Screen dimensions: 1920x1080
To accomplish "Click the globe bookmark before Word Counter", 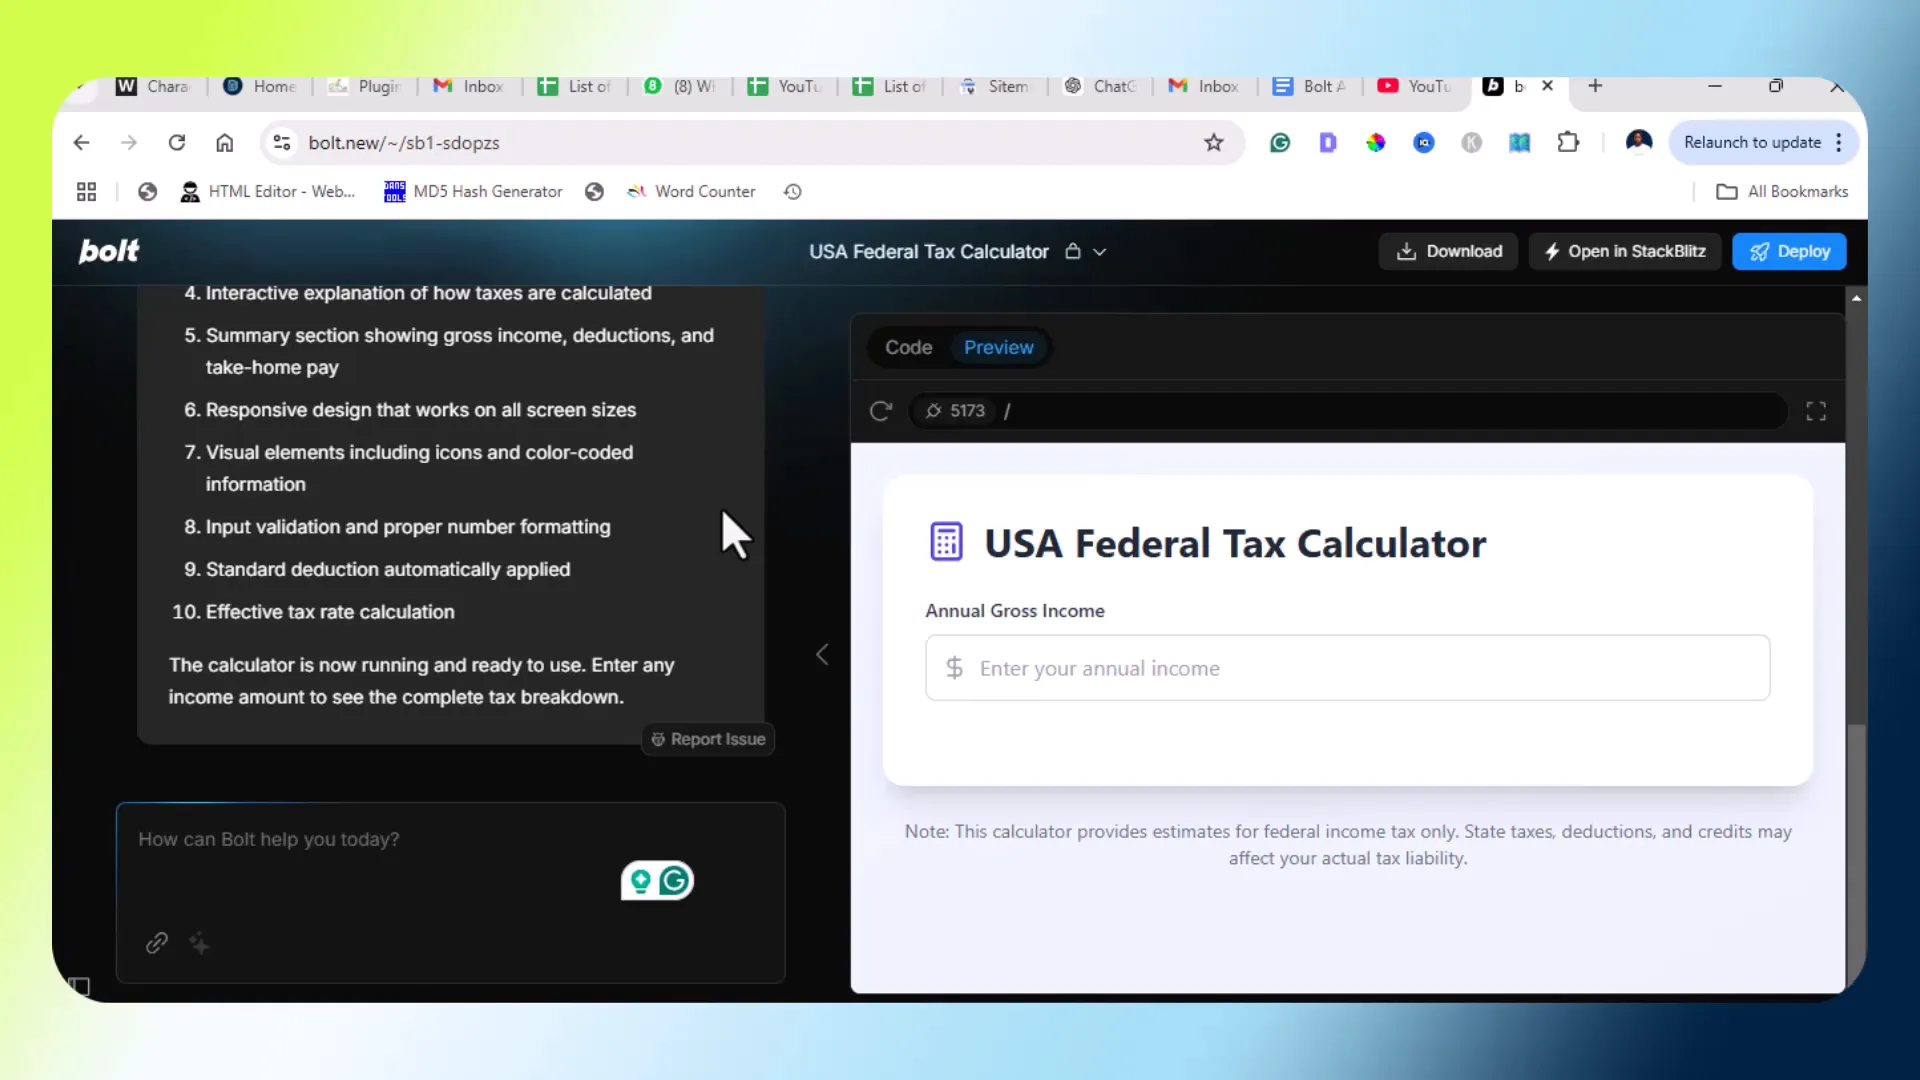I will pyautogui.click(x=595, y=192).
